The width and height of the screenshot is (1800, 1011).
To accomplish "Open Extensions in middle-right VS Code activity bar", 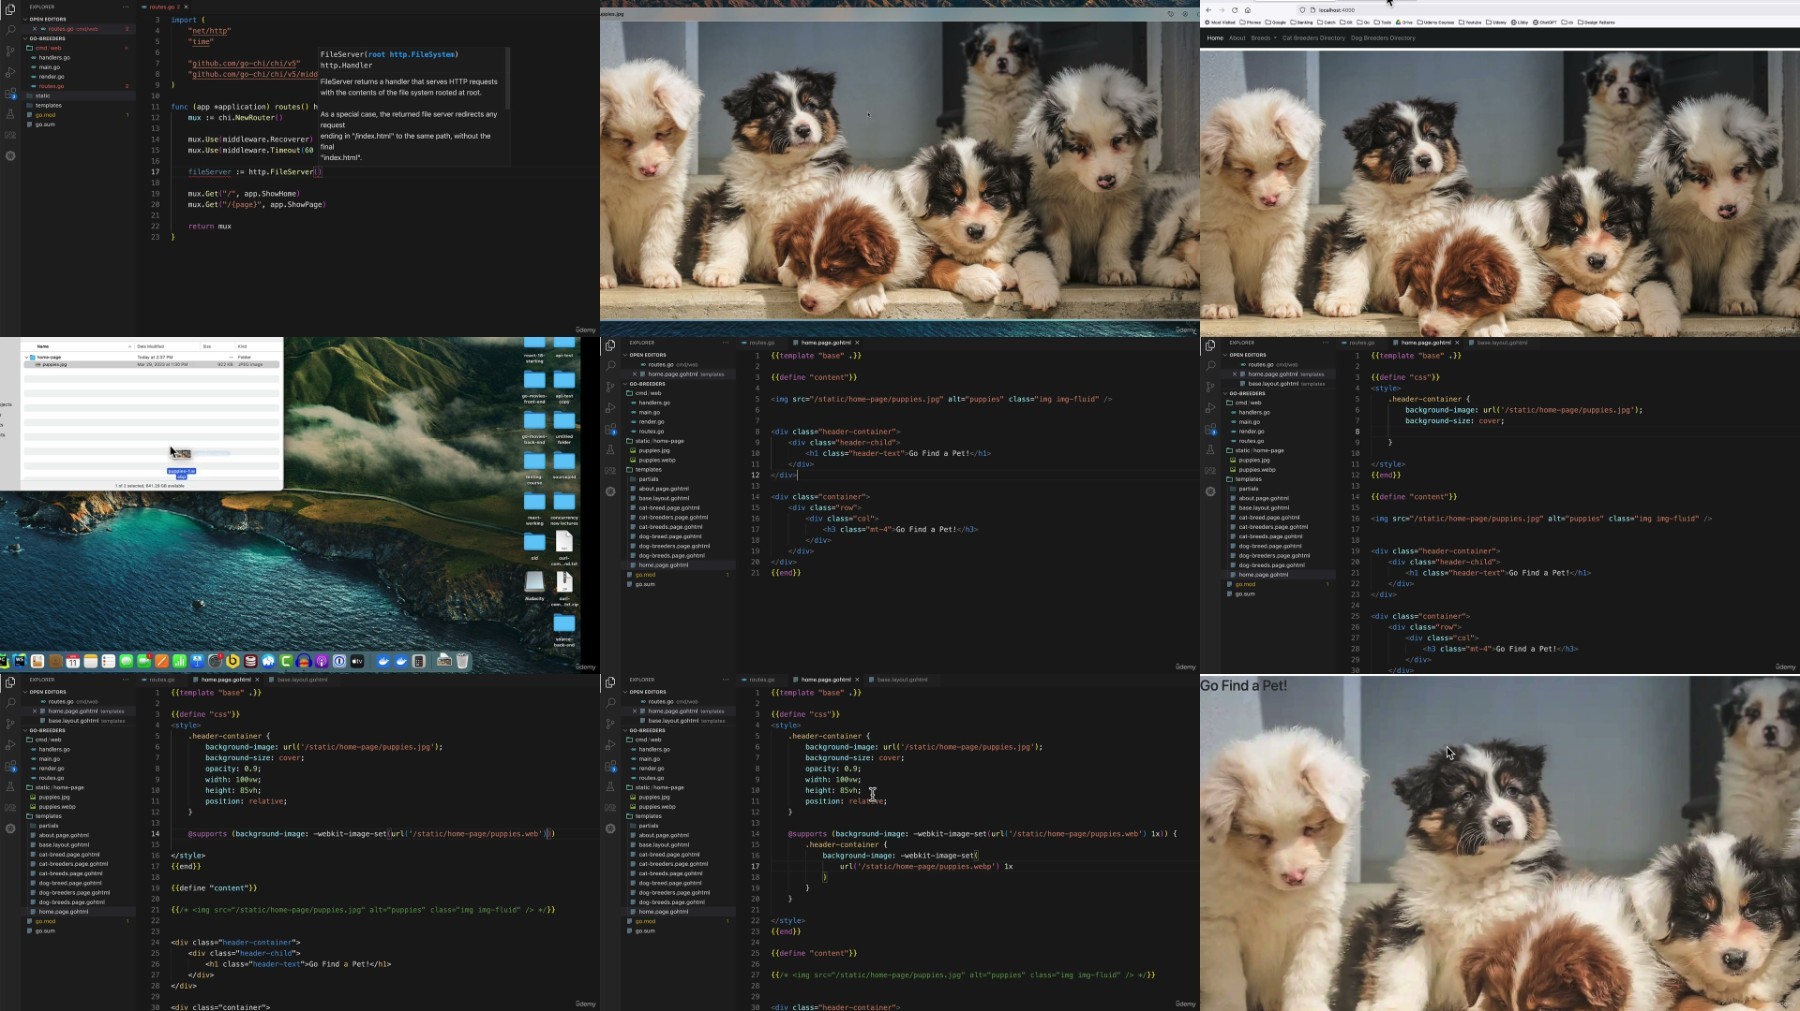I will click(1210, 429).
